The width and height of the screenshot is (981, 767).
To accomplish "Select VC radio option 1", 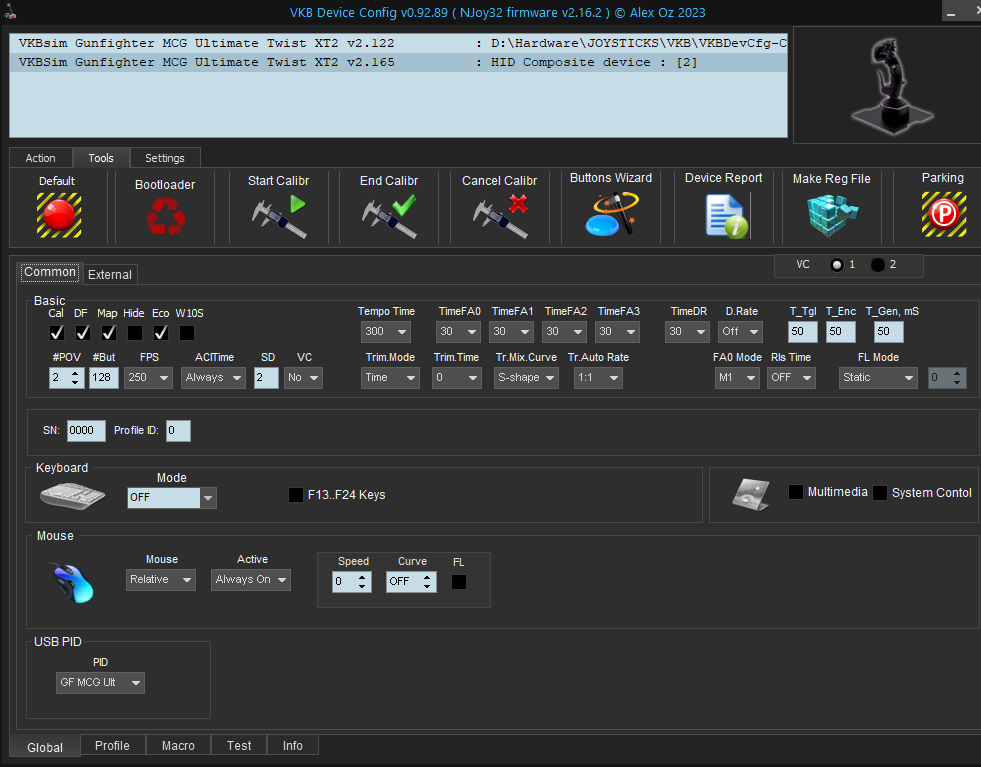I will pyautogui.click(x=836, y=265).
